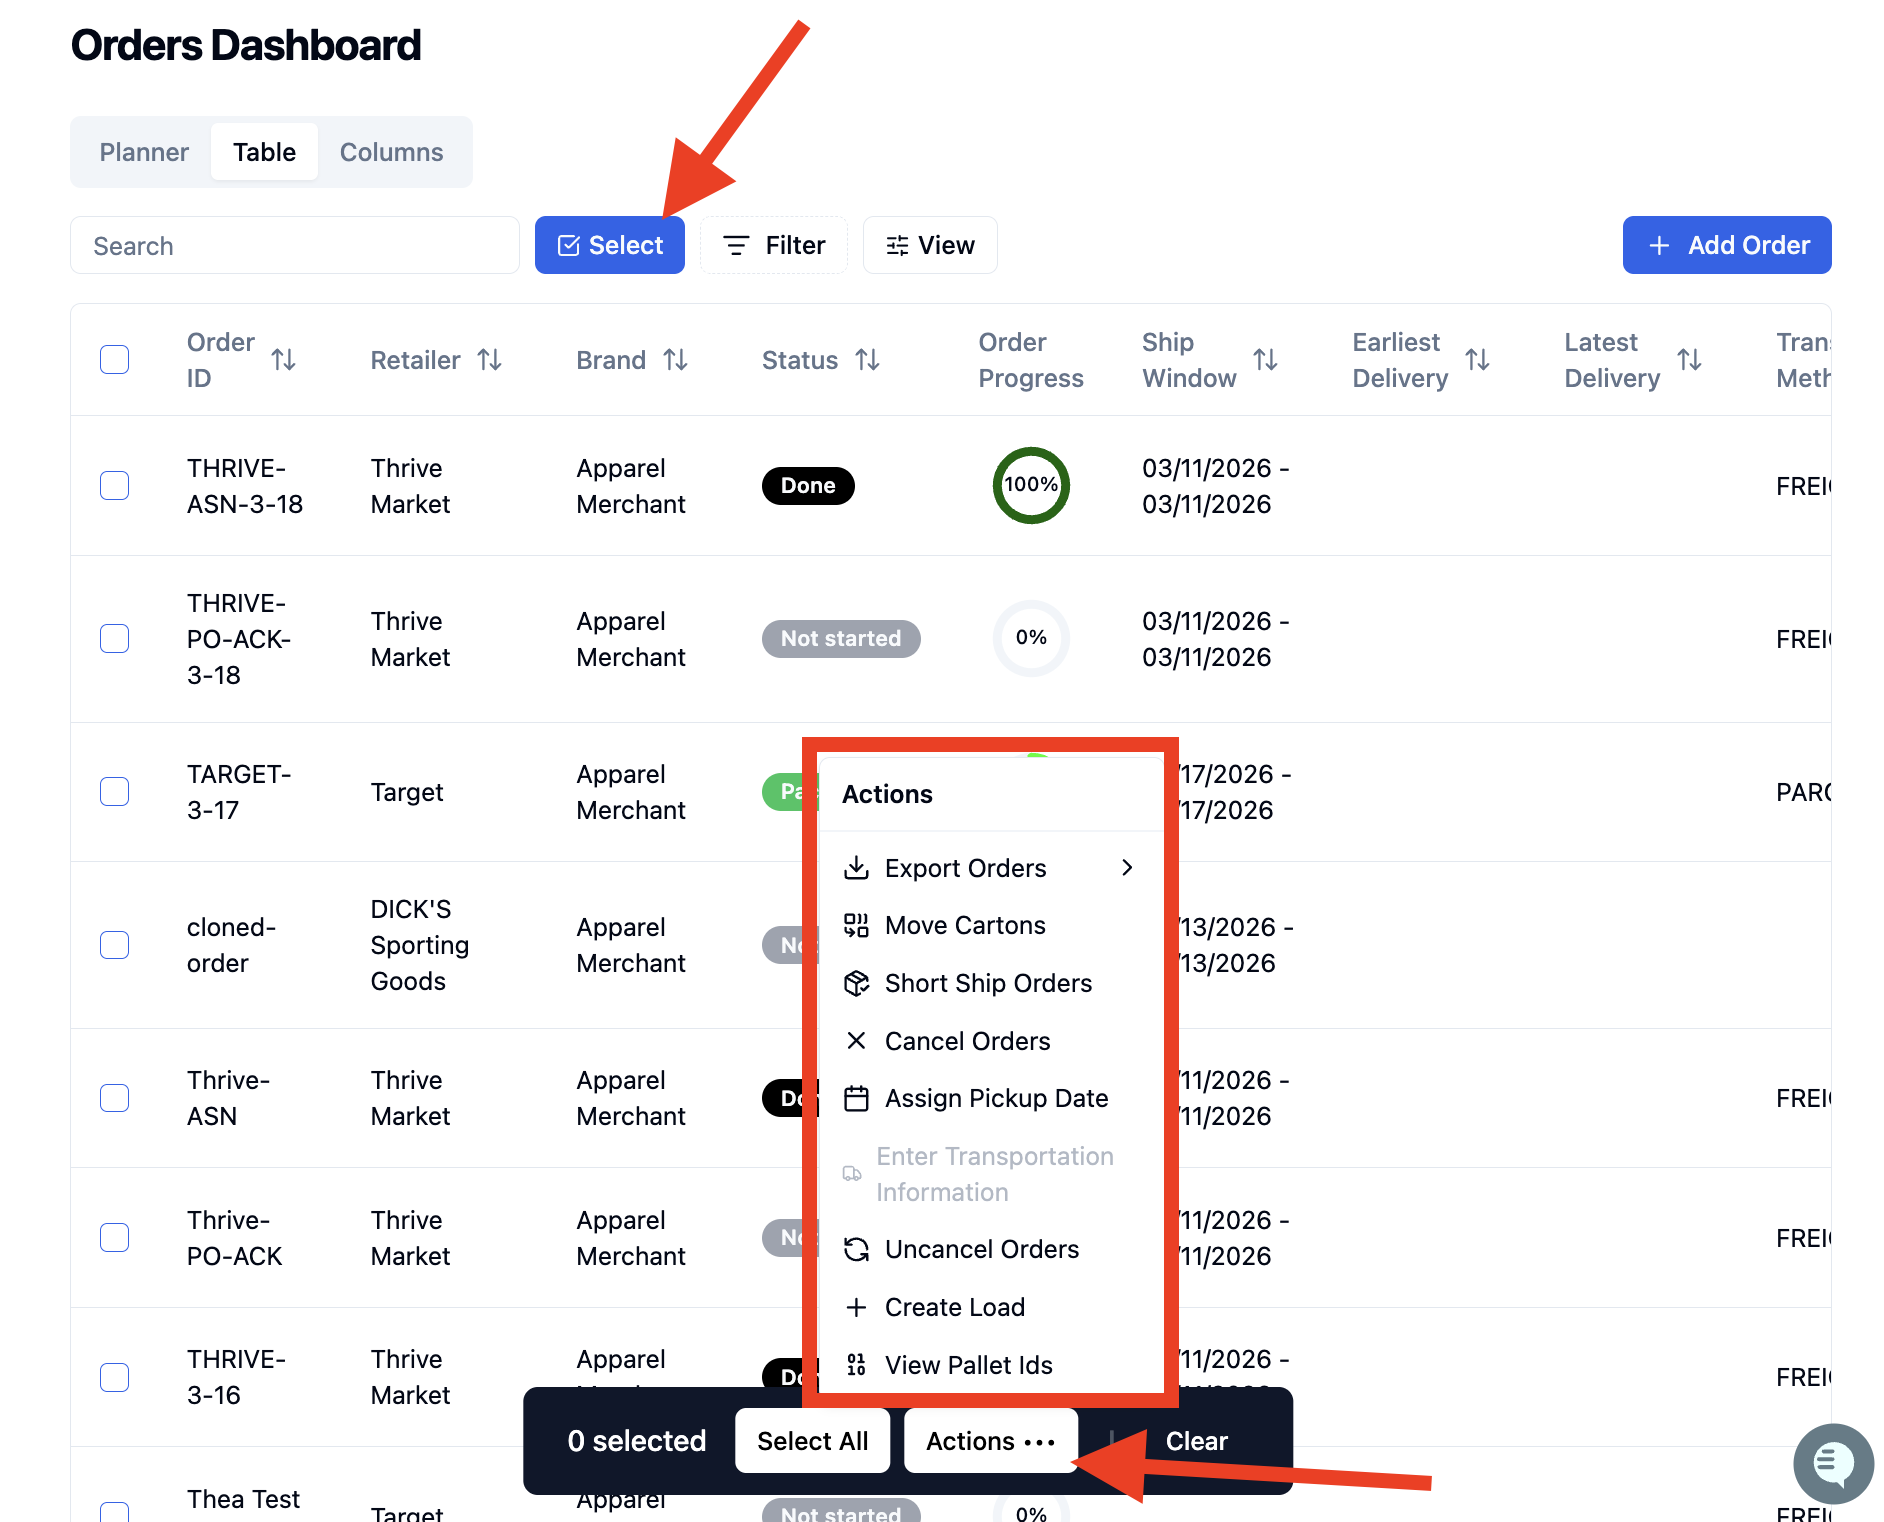The image size is (1884, 1522).
Task: Click the Add Order button
Action: (1727, 245)
